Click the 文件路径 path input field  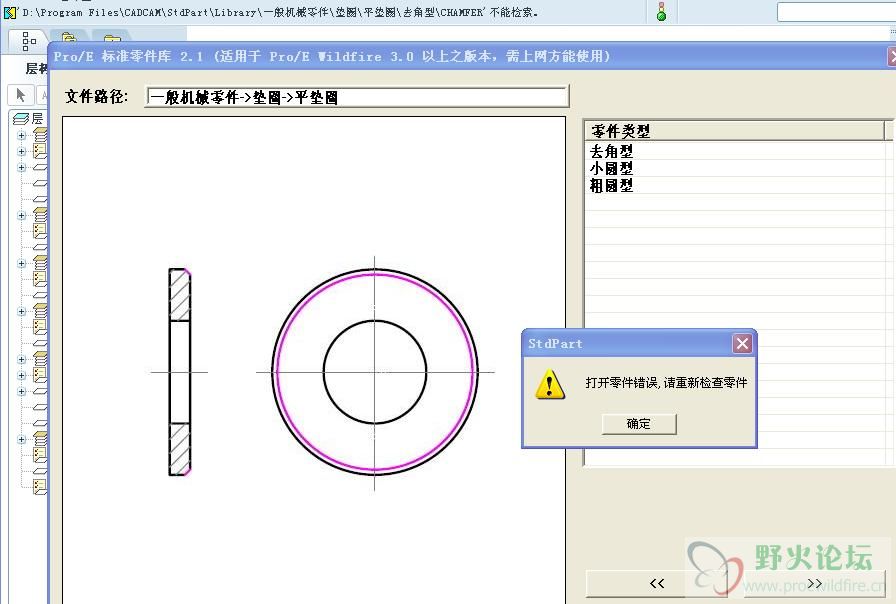click(357, 97)
